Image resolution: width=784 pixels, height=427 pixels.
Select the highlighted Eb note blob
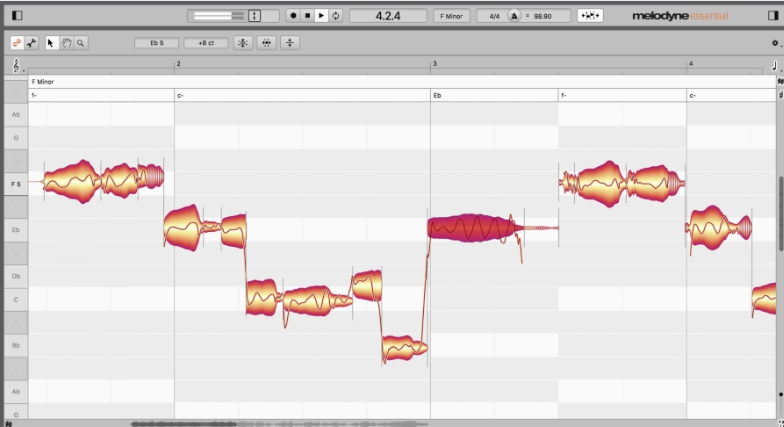tap(473, 228)
